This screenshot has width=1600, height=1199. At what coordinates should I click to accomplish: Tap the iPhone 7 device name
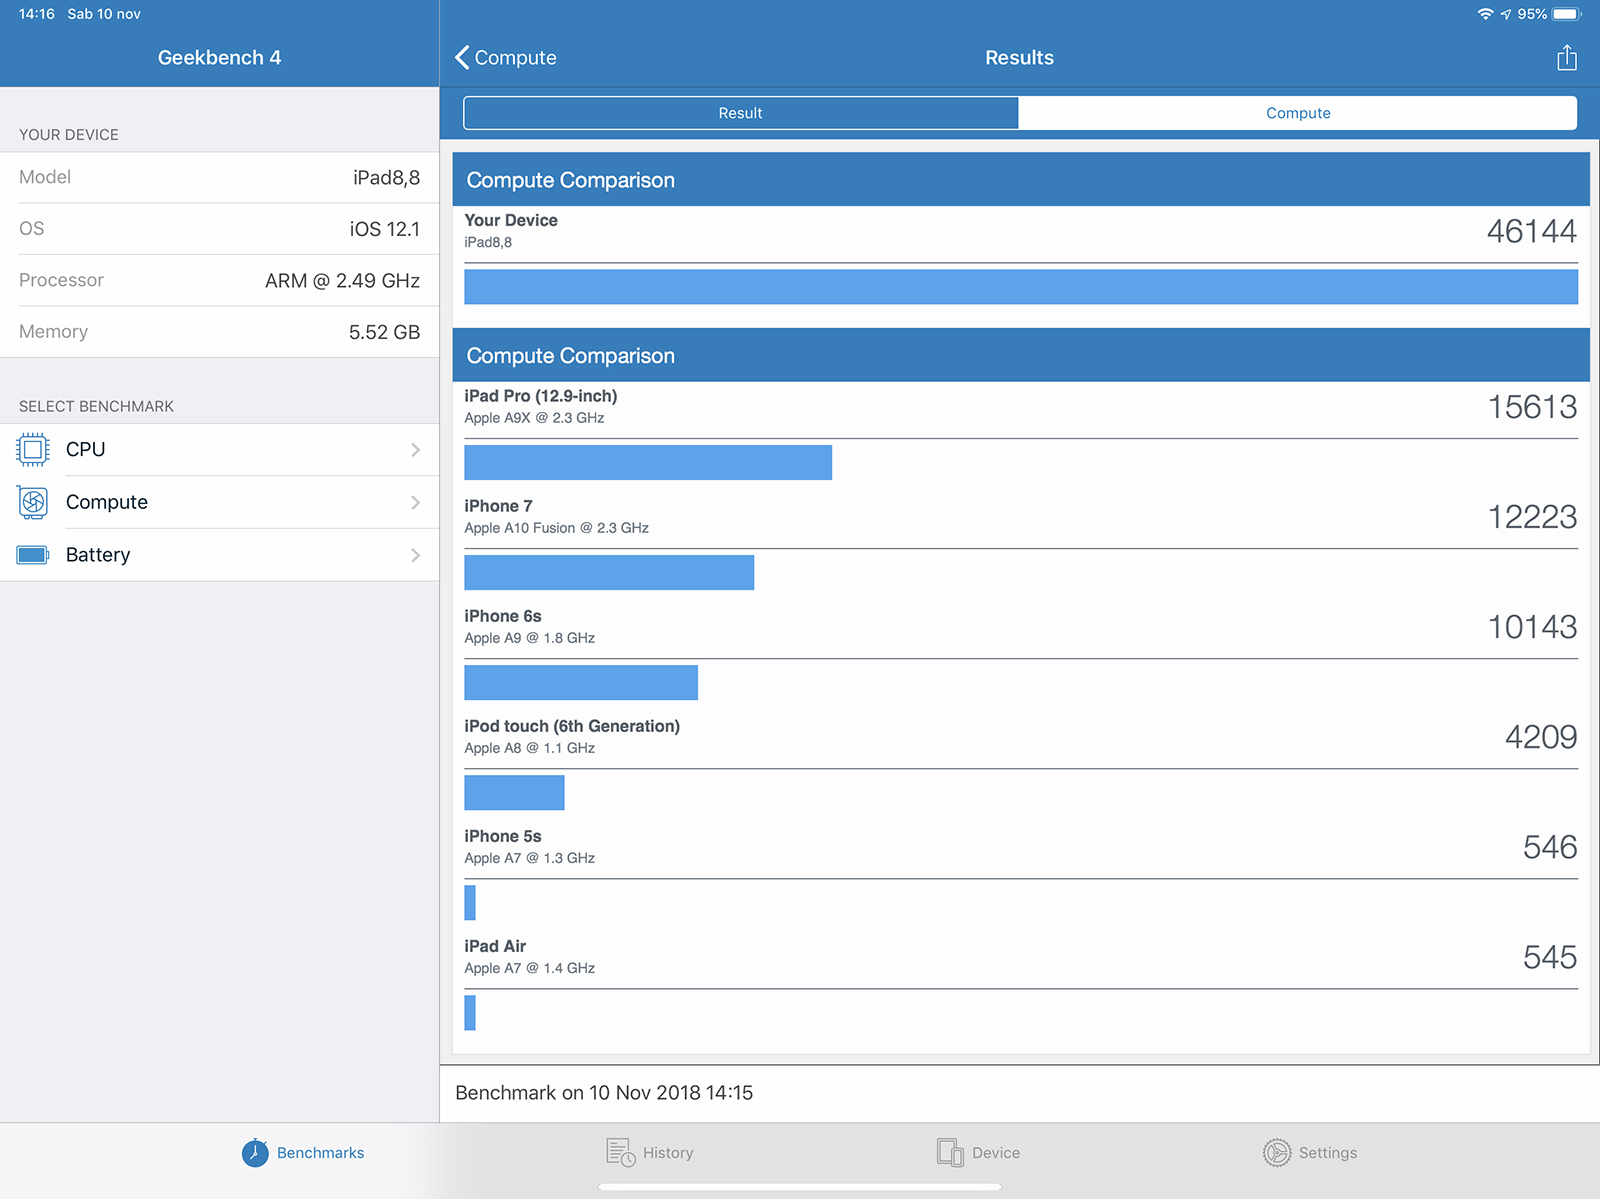click(498, 506)
